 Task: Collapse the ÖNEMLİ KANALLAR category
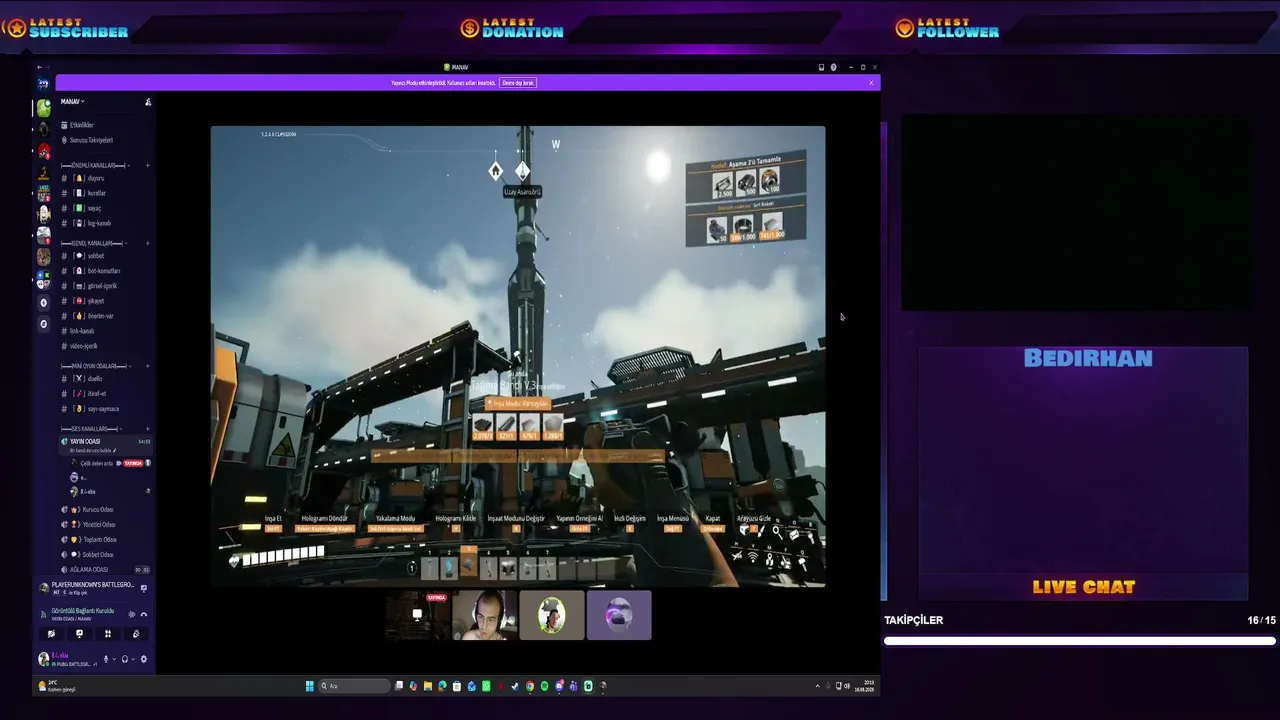pos(94,165)
